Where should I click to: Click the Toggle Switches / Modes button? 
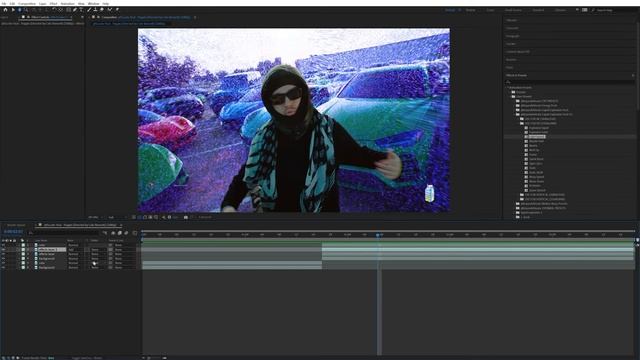coord(87,358)
